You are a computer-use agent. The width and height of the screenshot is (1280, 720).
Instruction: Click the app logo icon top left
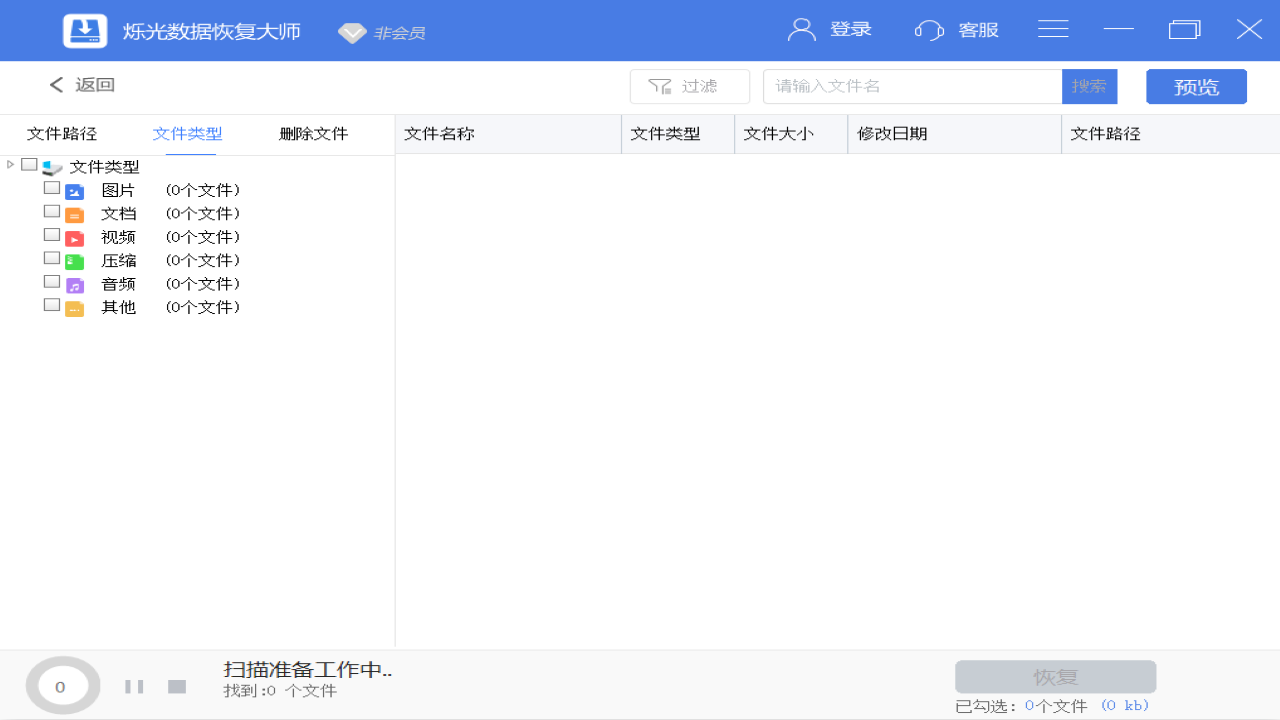[x=85, y=30]
